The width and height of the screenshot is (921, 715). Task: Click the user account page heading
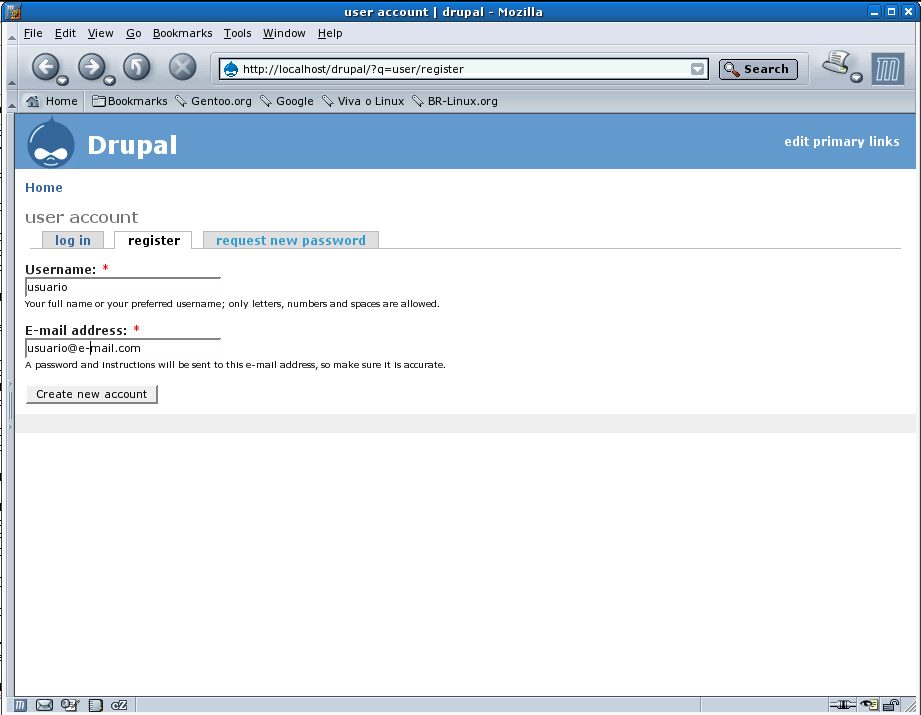tap(82, 217)
